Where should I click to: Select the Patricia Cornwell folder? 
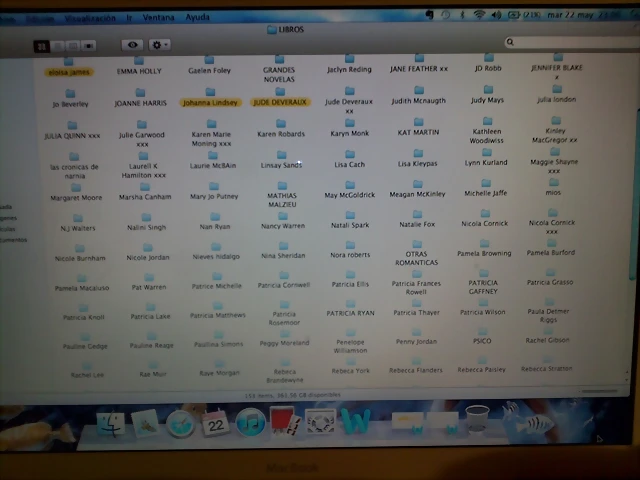[x=284, y=280]
